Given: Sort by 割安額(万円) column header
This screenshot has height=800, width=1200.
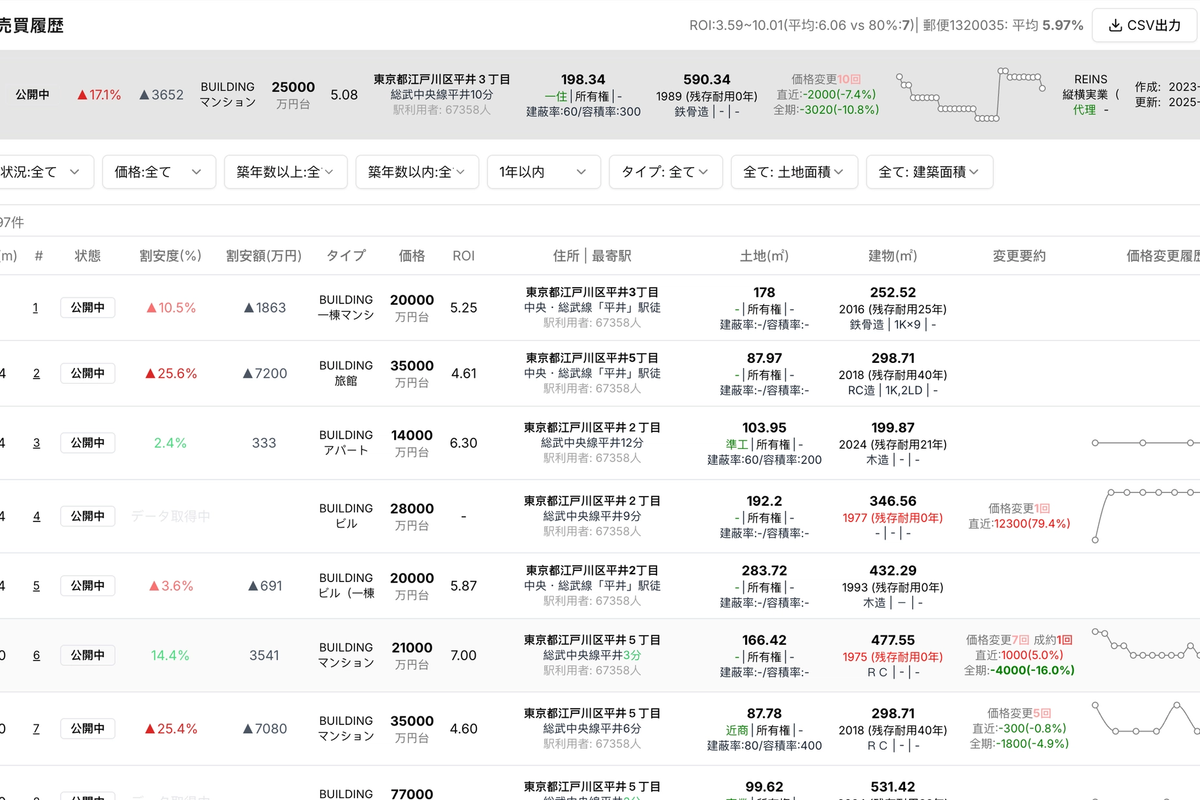Looking at the screenshot, I should coord(264,256).
